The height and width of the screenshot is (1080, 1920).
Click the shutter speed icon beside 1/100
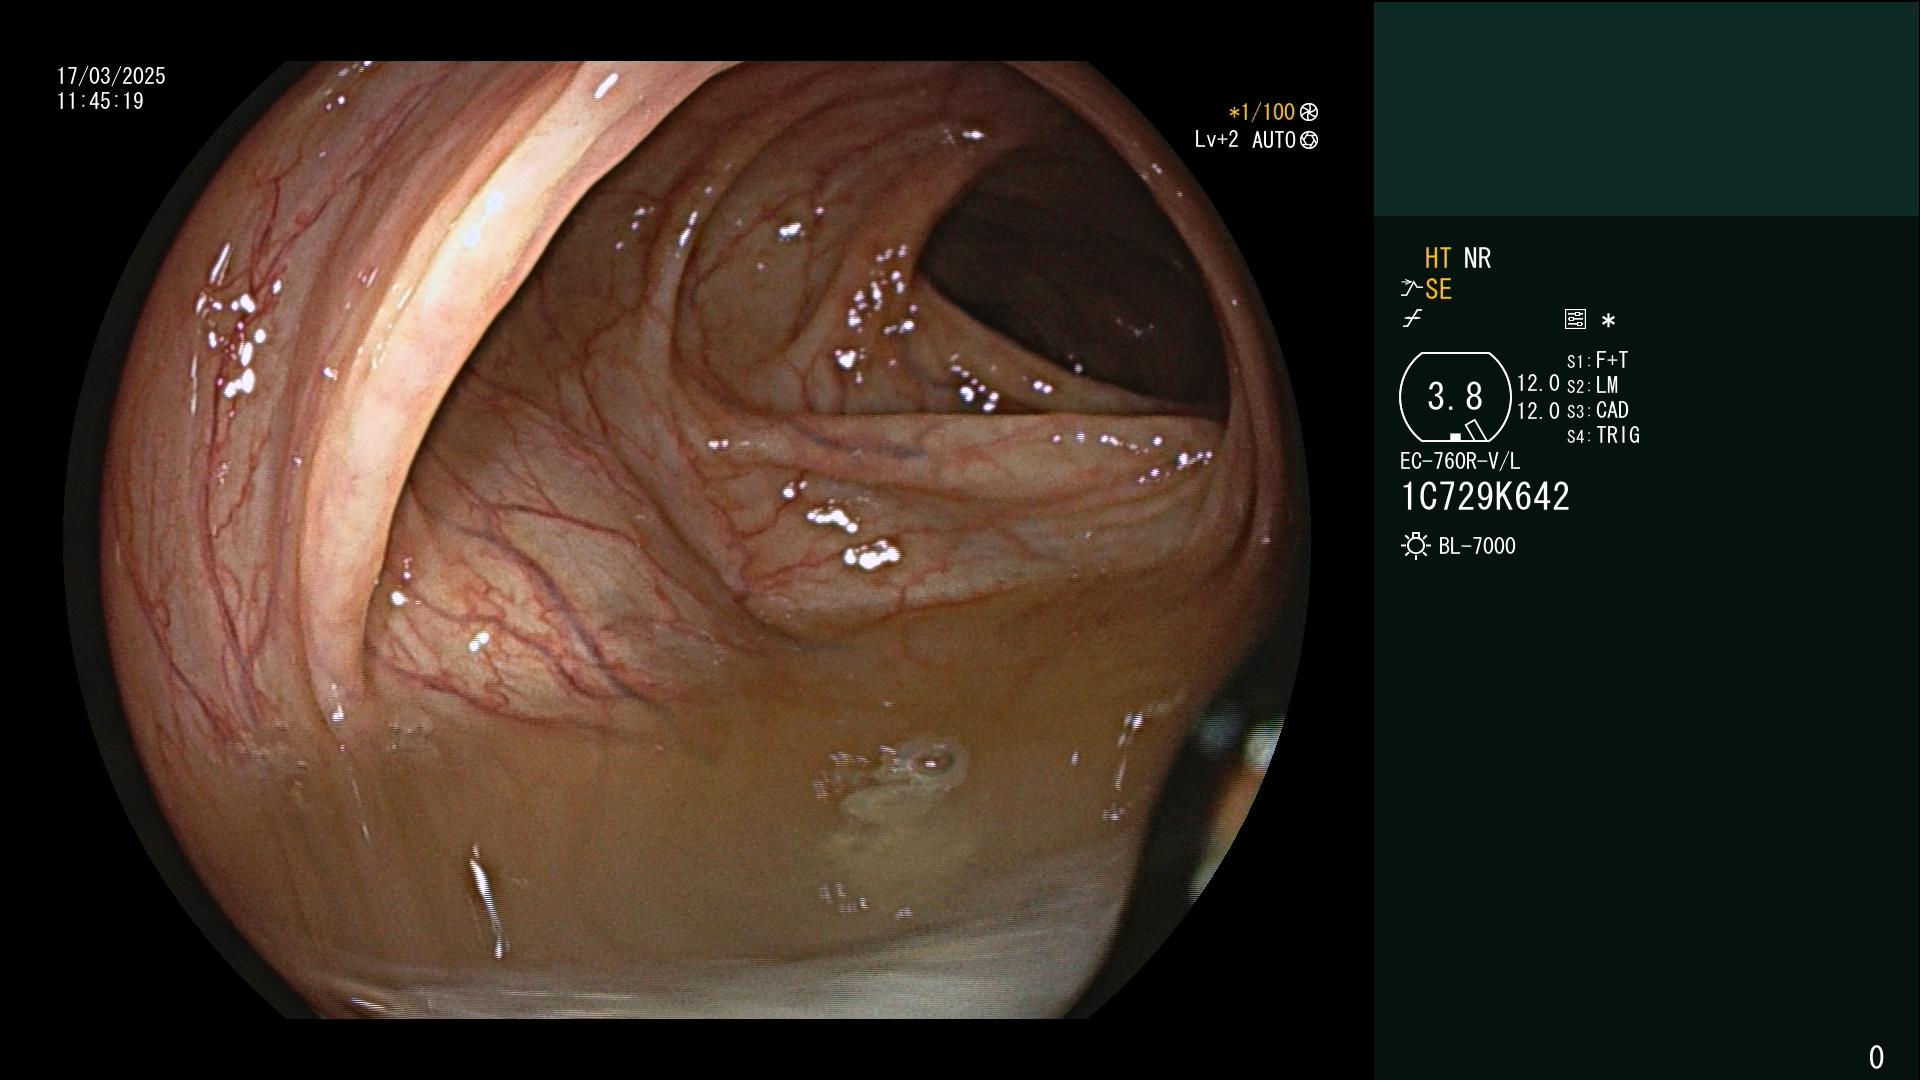click(1309, 113)
